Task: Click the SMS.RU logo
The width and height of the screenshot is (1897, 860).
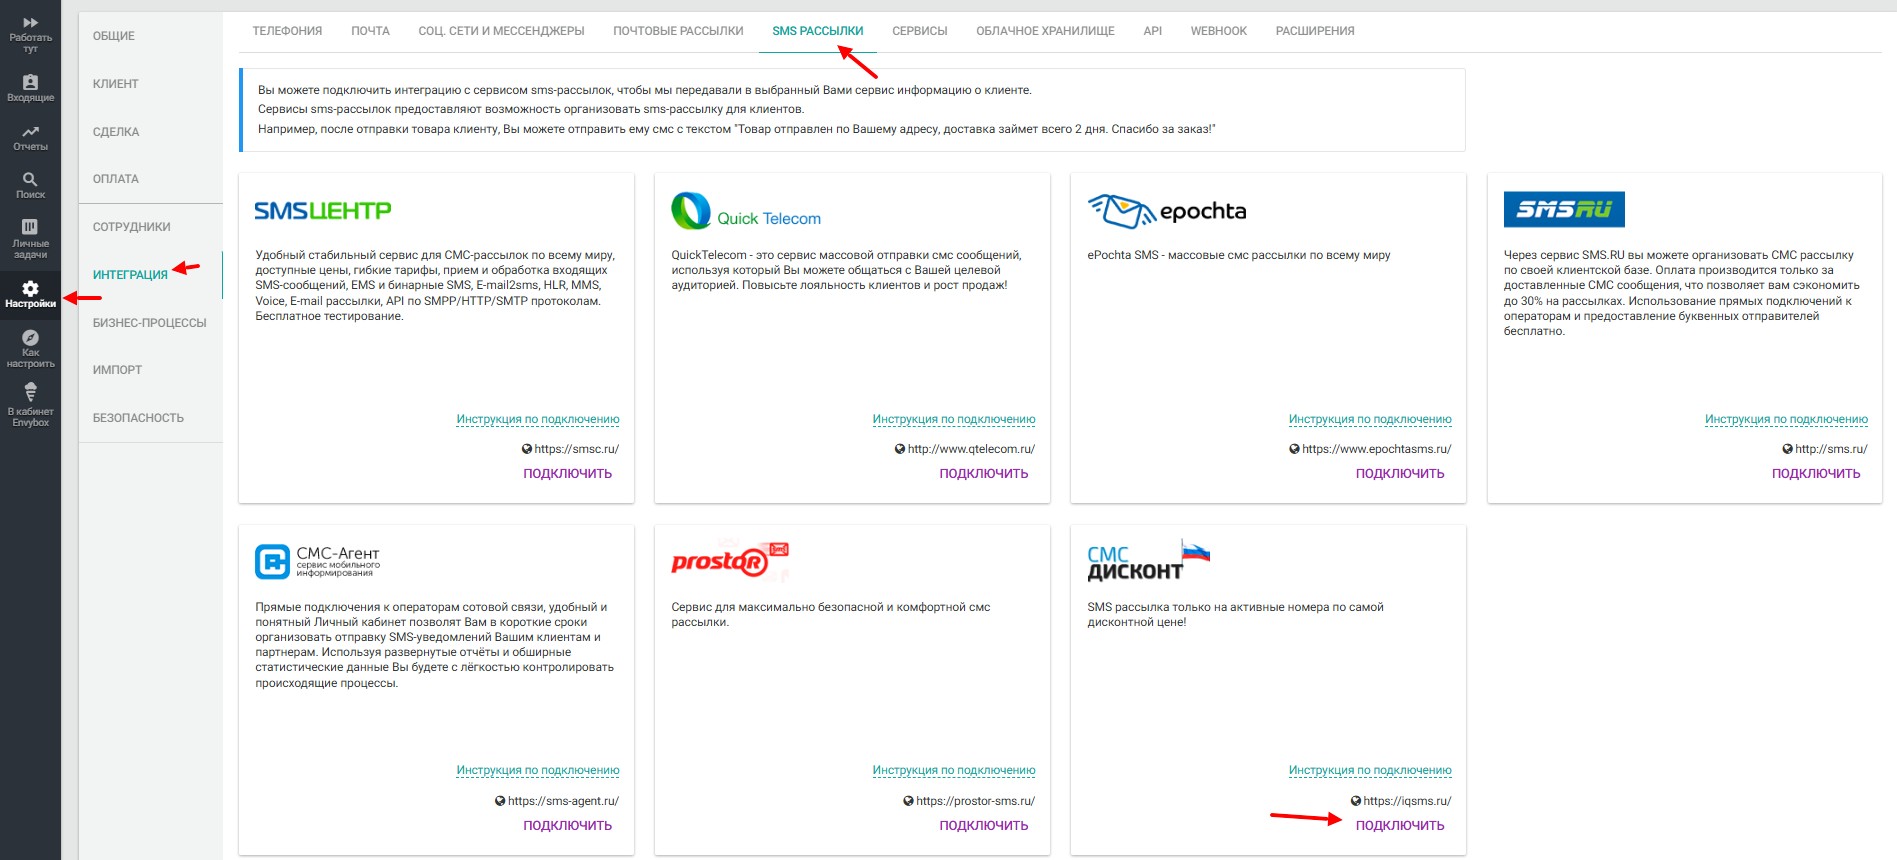Action: click(1564, 209)
